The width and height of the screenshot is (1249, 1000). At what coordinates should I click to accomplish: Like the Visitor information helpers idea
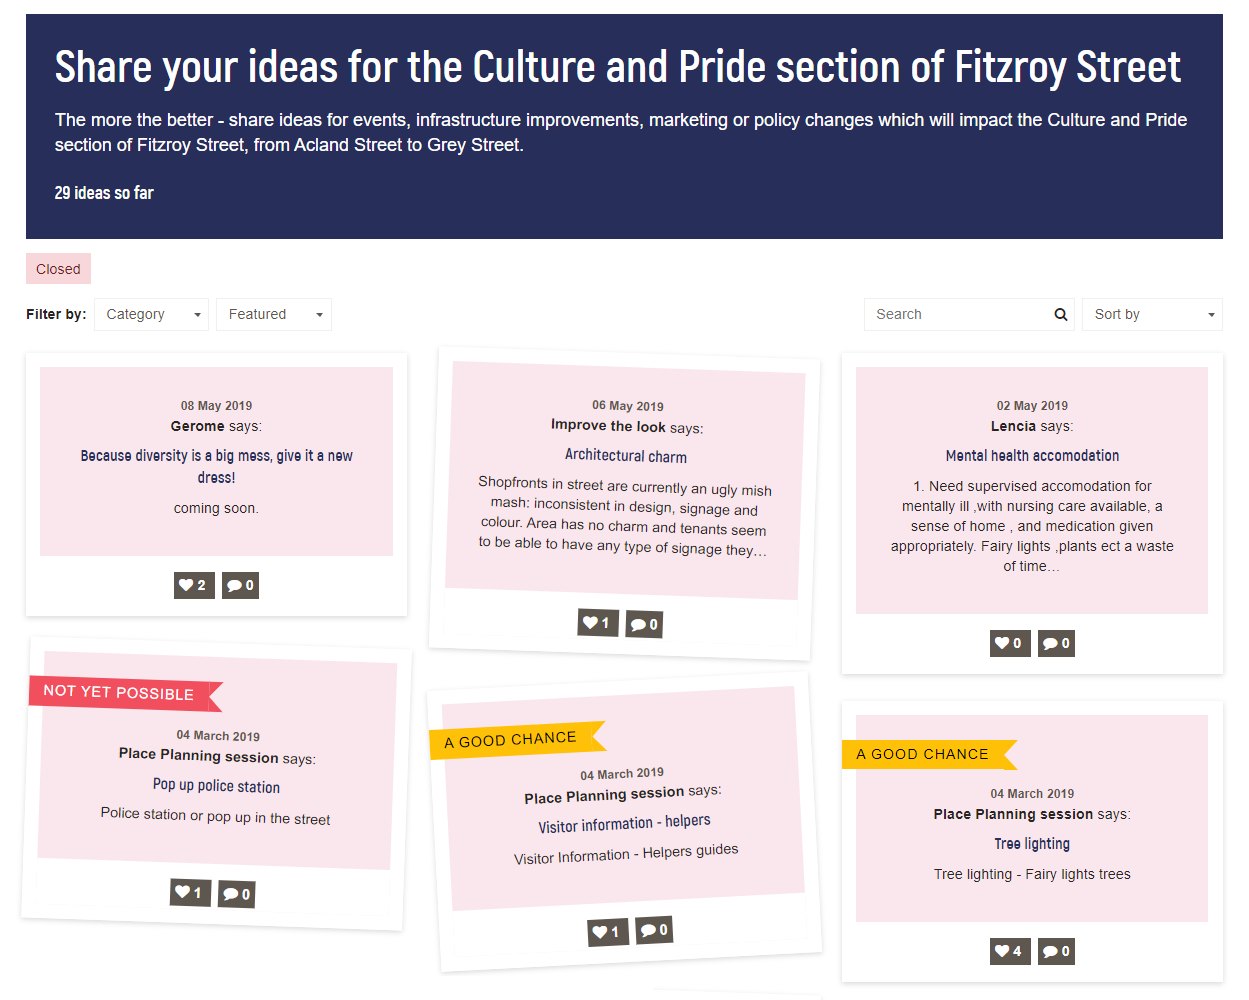(x=608, y=932)
